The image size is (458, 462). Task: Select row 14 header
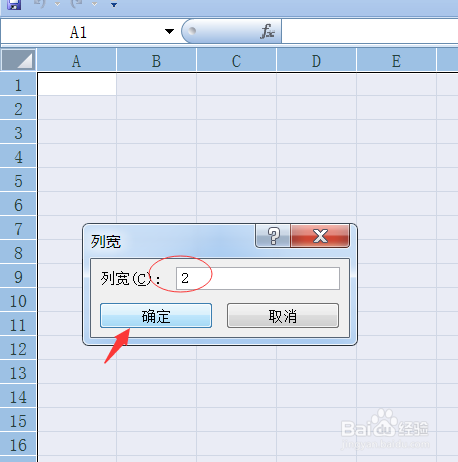(18, 397)
